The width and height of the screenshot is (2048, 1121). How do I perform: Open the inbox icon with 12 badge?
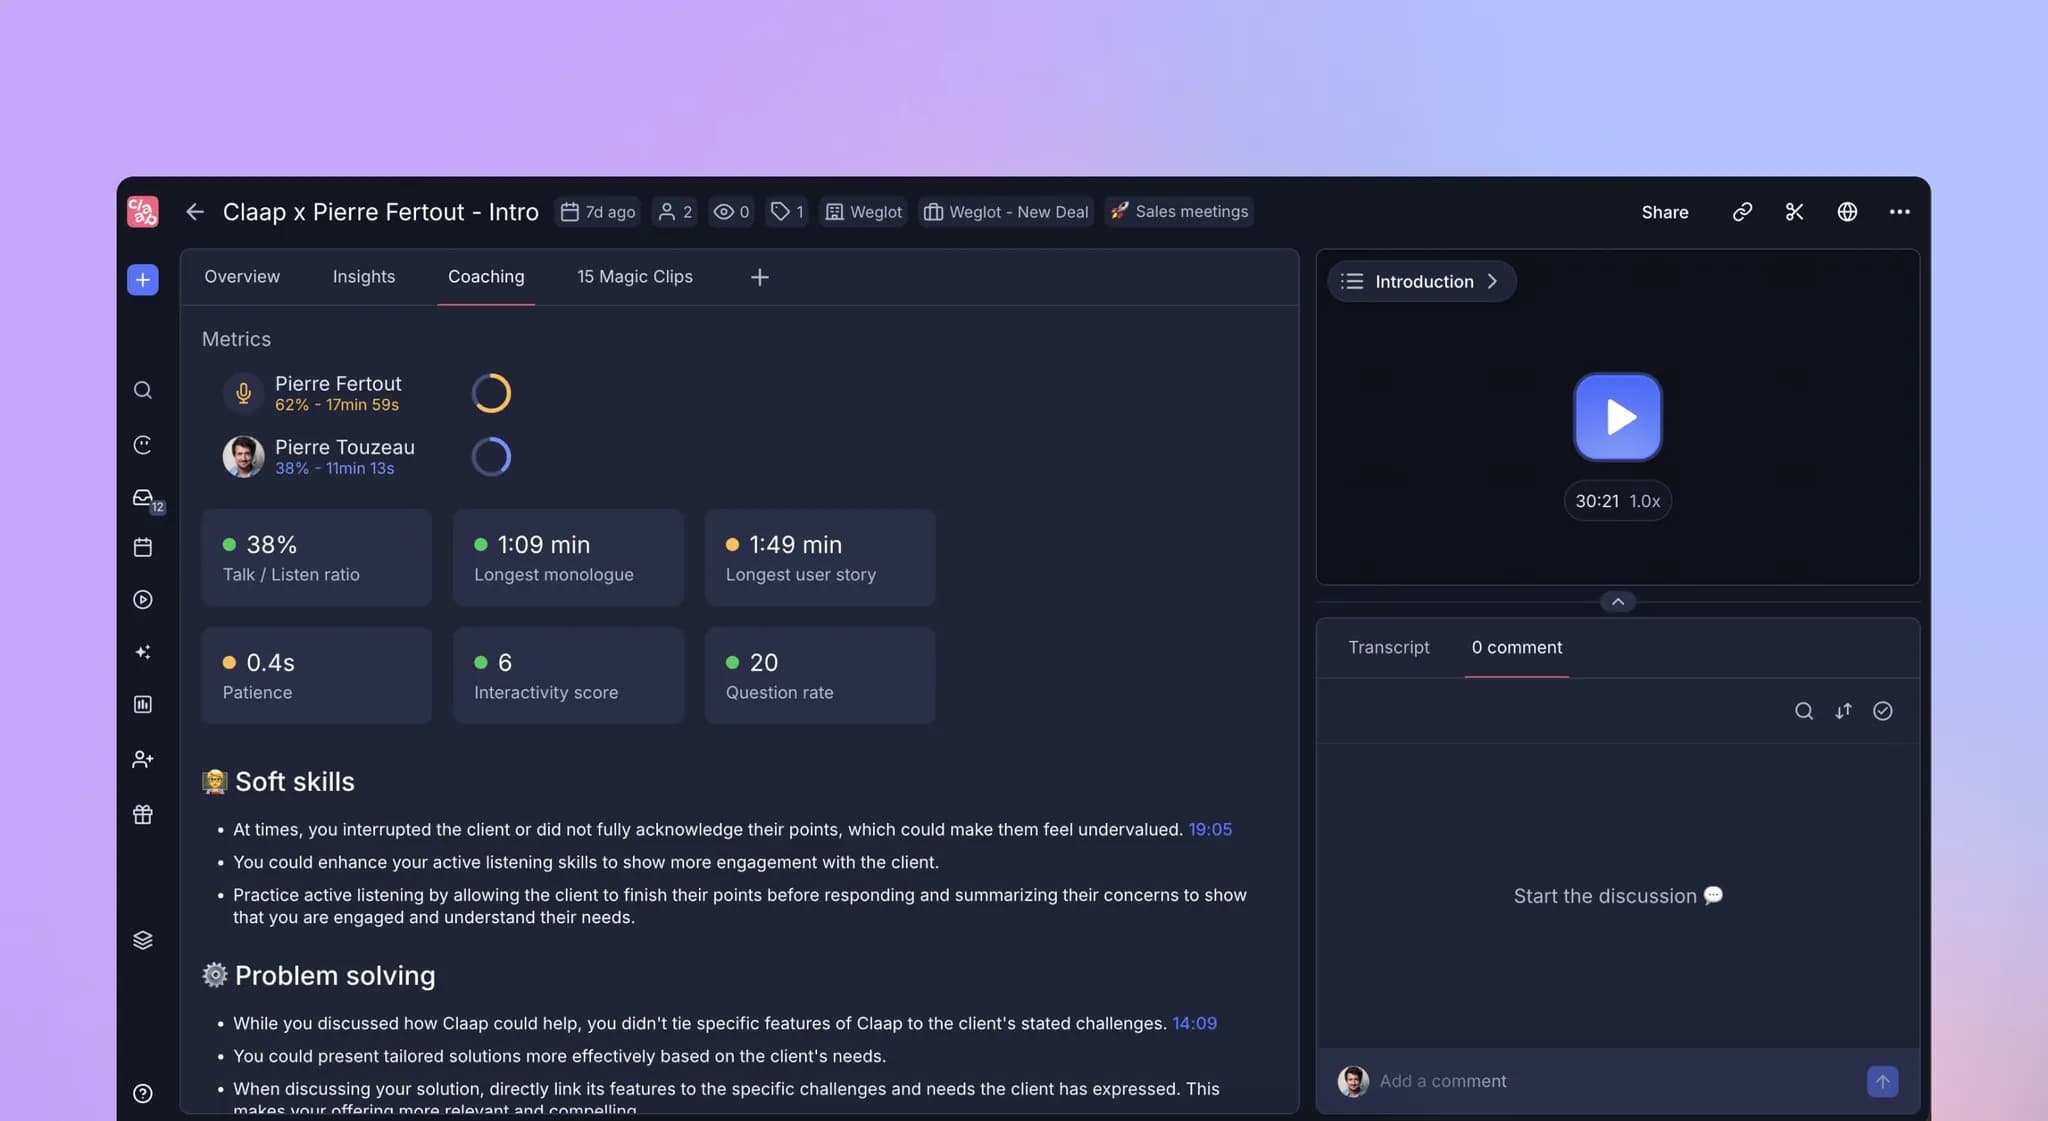(145, 498)
